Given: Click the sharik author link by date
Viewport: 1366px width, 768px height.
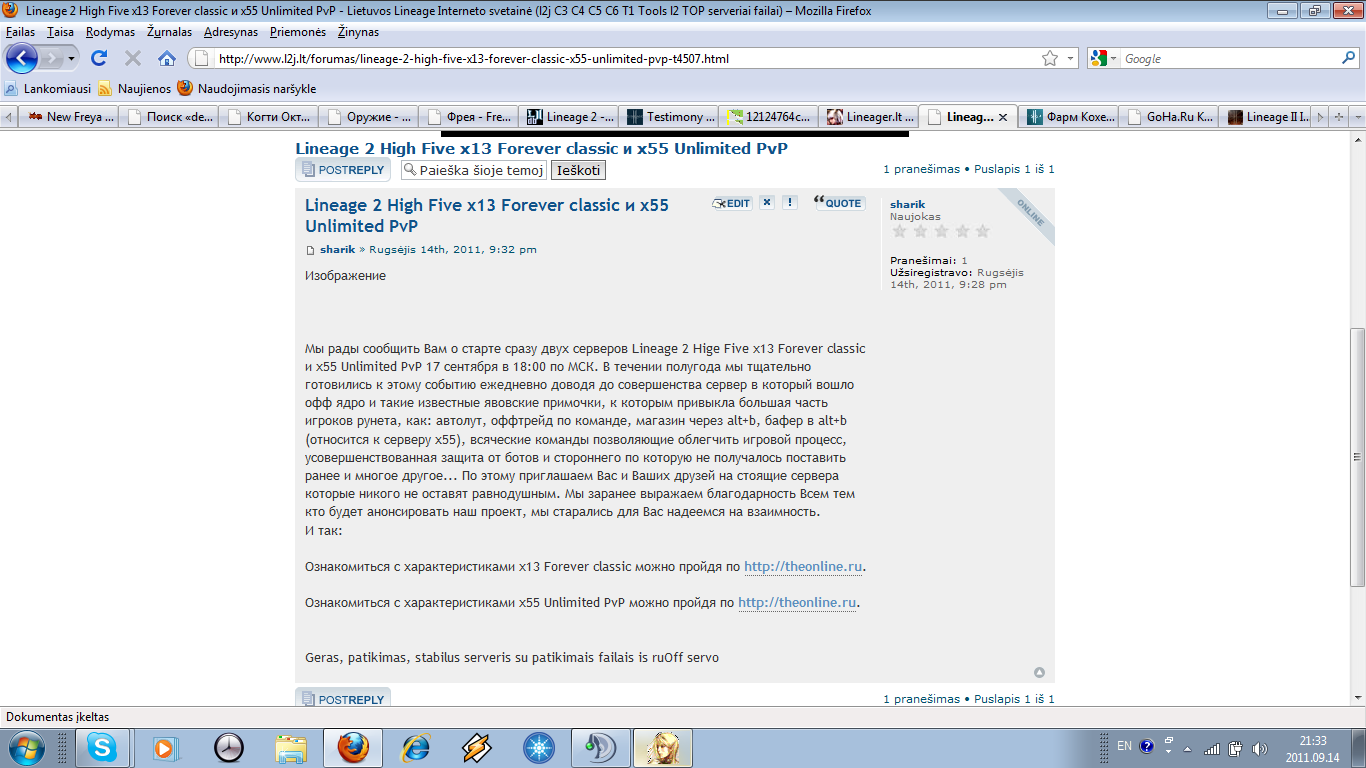Looking at the screenshot, I should point(338,249).
